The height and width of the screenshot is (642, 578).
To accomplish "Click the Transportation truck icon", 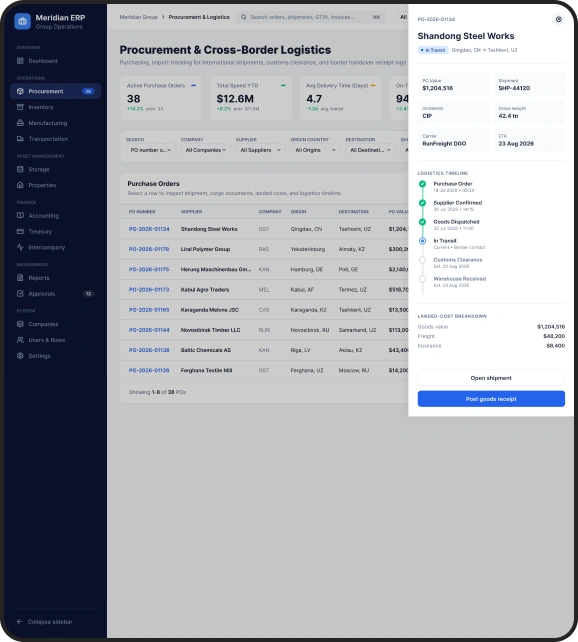I will 20,139.
